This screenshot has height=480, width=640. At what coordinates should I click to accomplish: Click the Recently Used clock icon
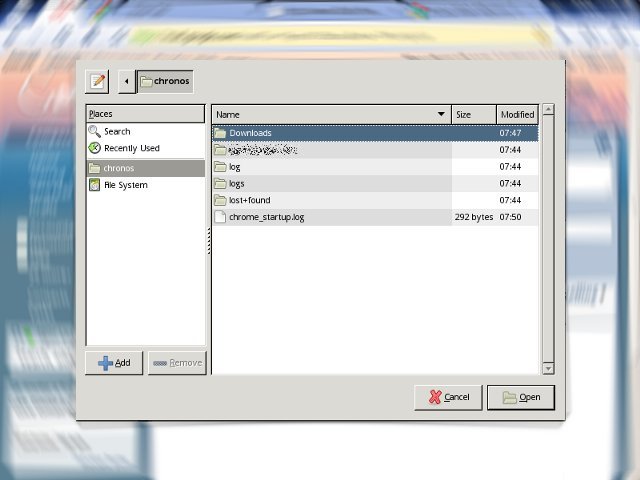pos(94,148)
